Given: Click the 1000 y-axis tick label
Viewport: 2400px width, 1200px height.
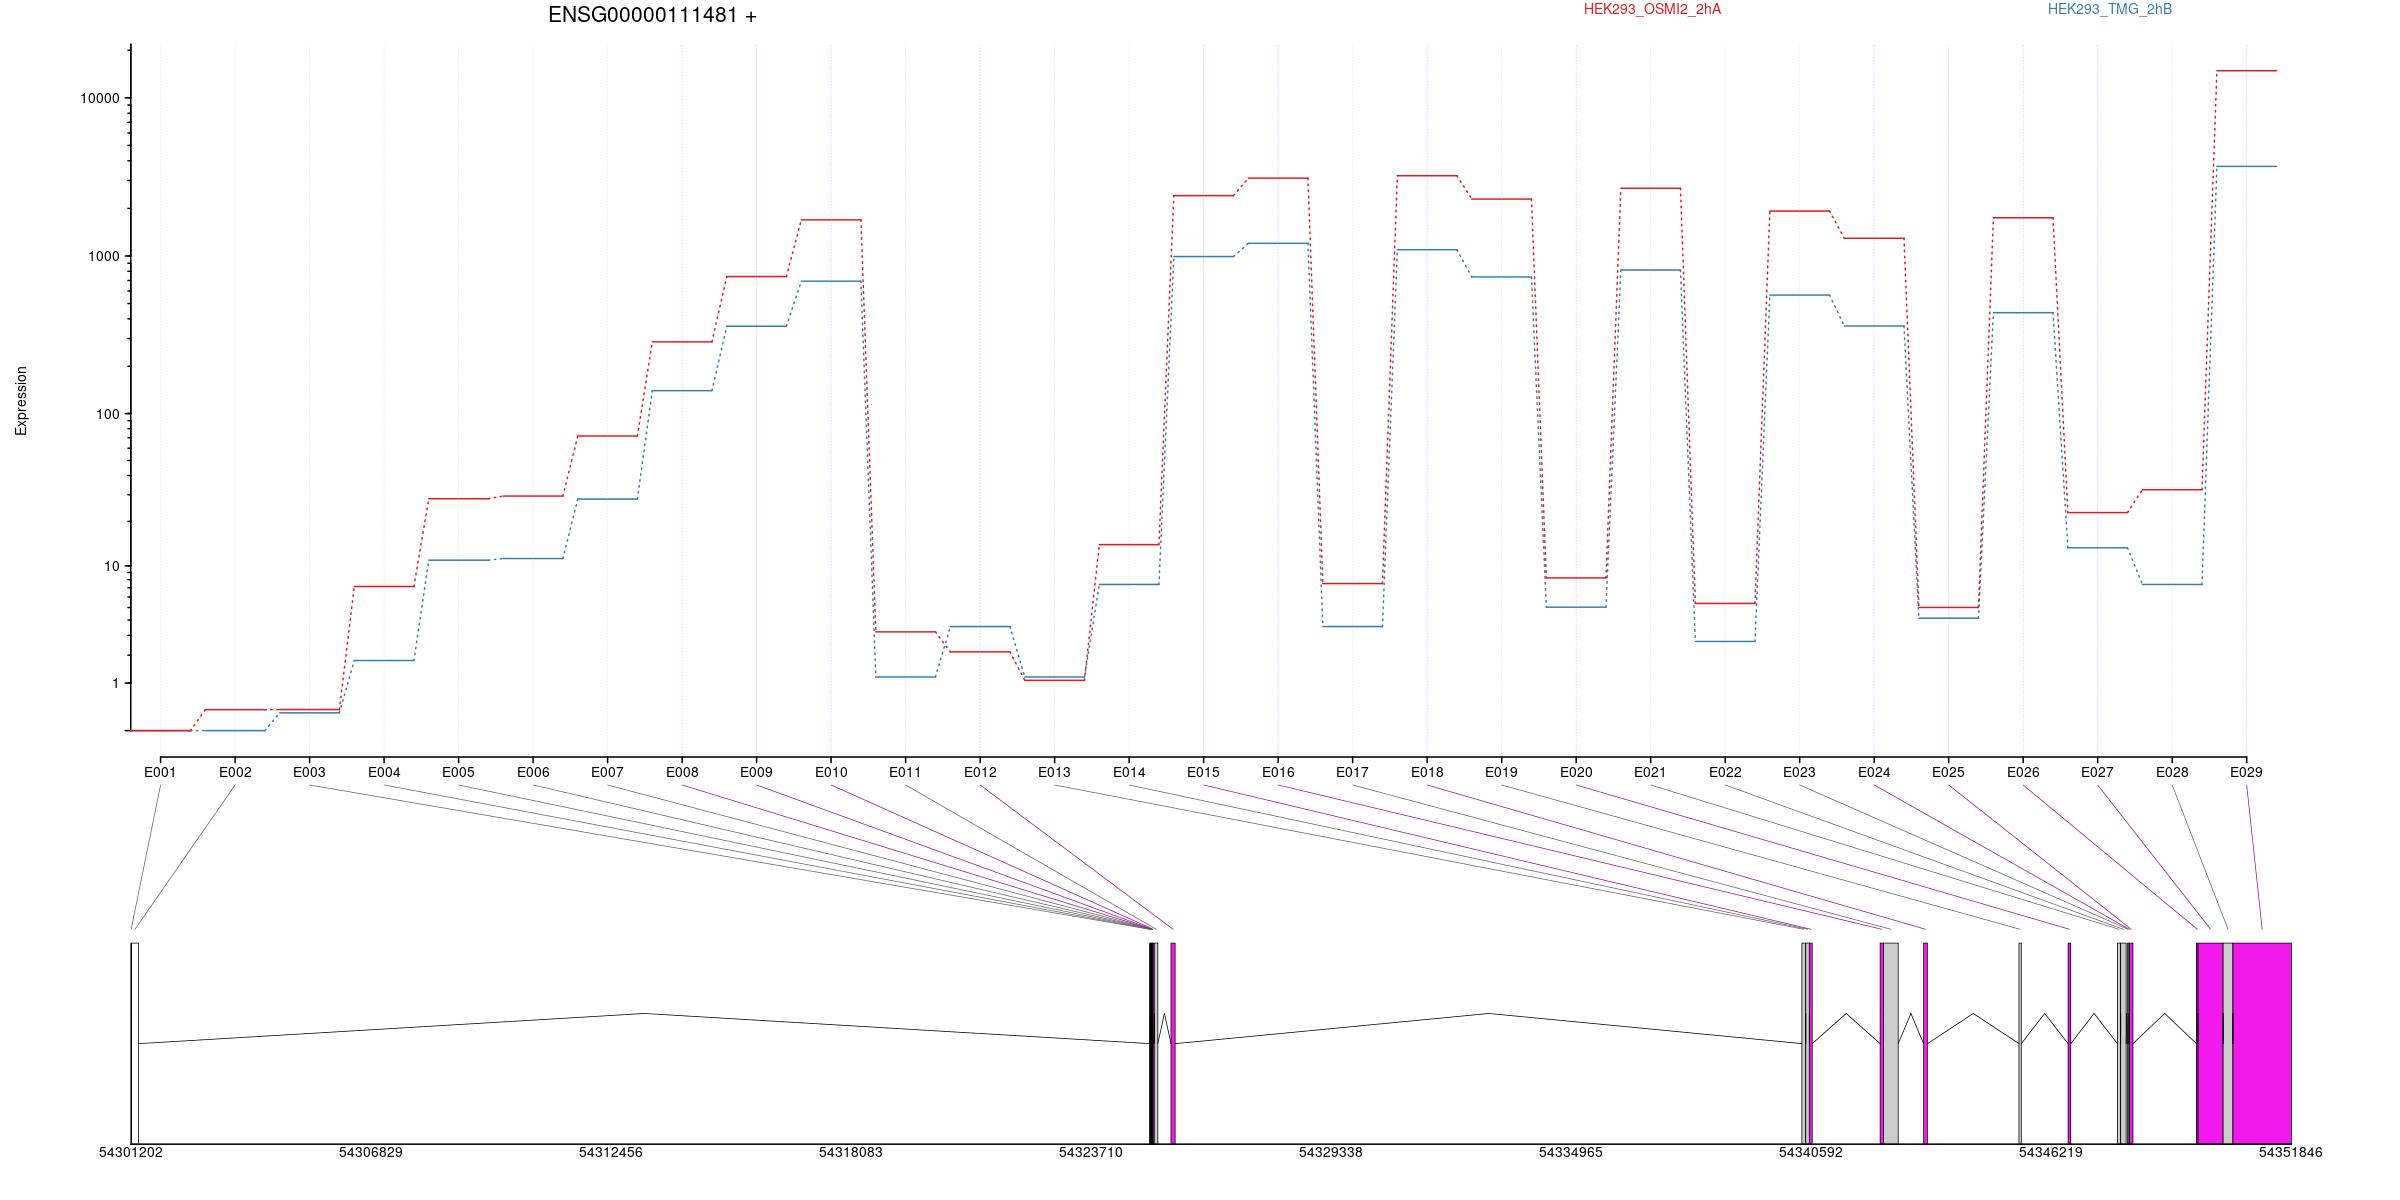Looking at the screenshot, I should point(104,257).
